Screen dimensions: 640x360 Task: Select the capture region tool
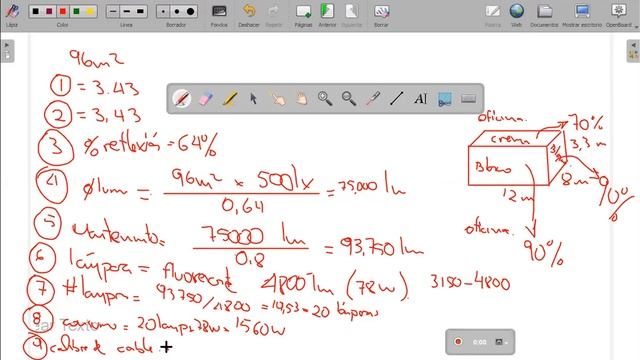444,99
